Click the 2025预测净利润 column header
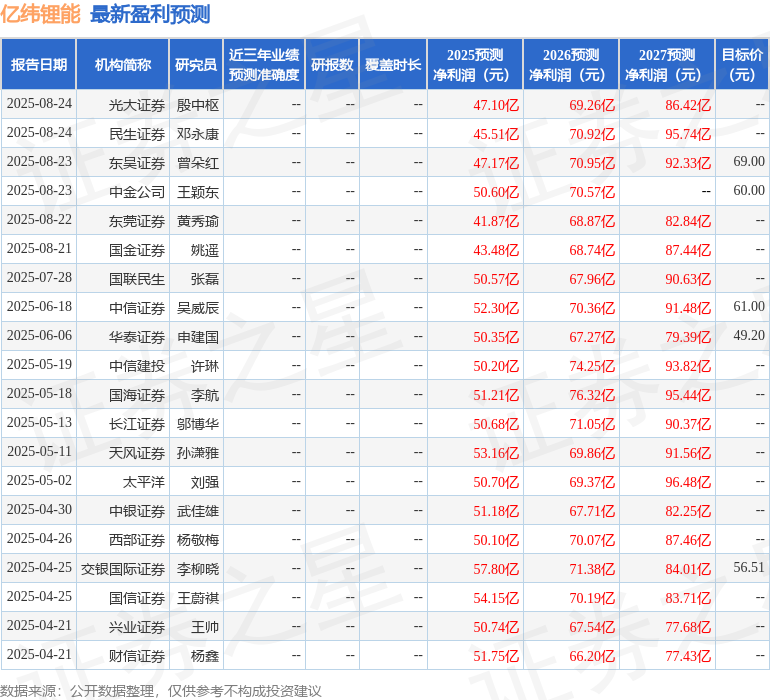The image size is (770, 700). coord(475,64)
